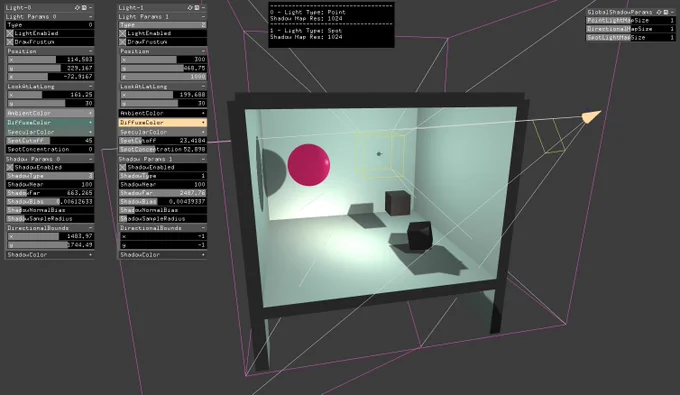This screenshot has width=680, height=395.
Task: Click the SpotLightMapSize slider
Action: pyautogui.click(x=631, y=38)
